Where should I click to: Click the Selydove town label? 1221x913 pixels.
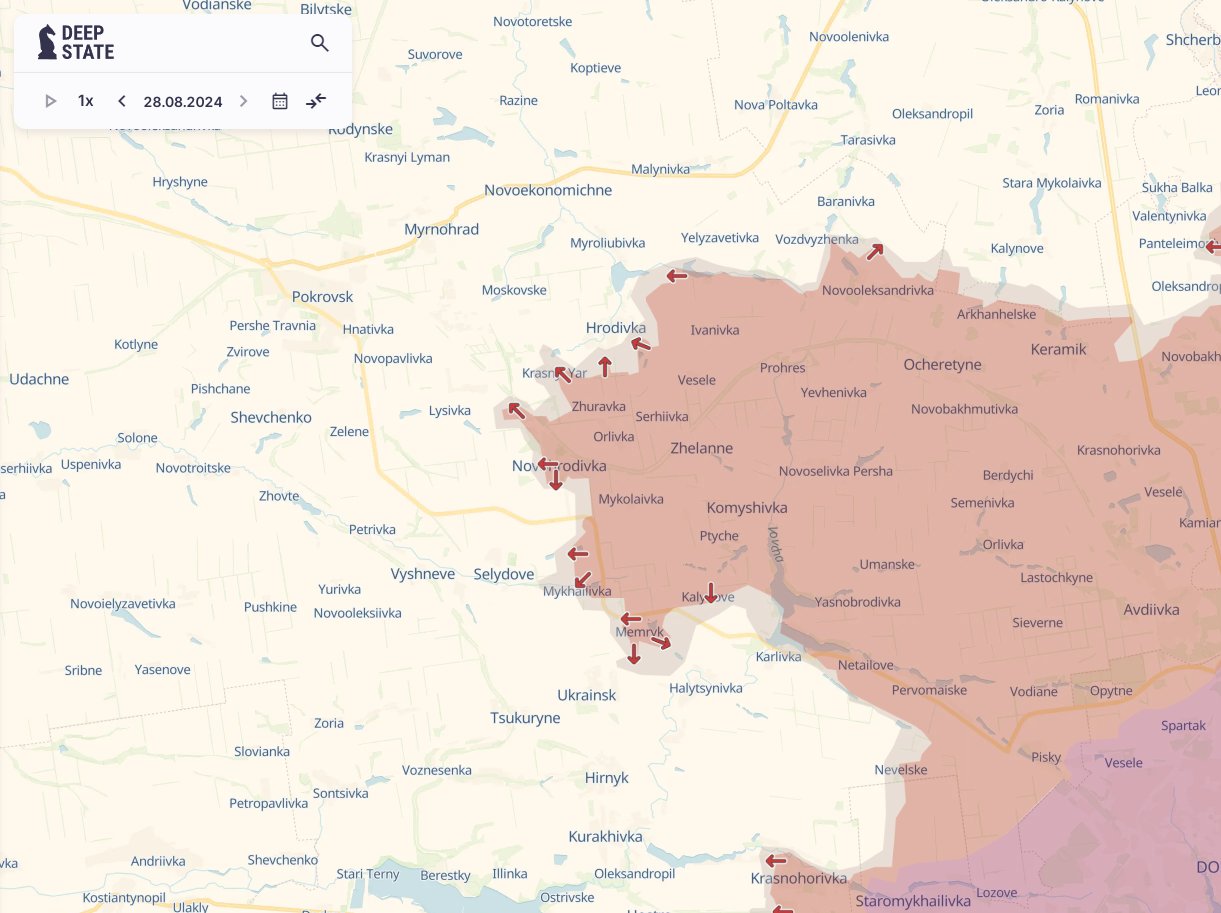click(504, 574)
